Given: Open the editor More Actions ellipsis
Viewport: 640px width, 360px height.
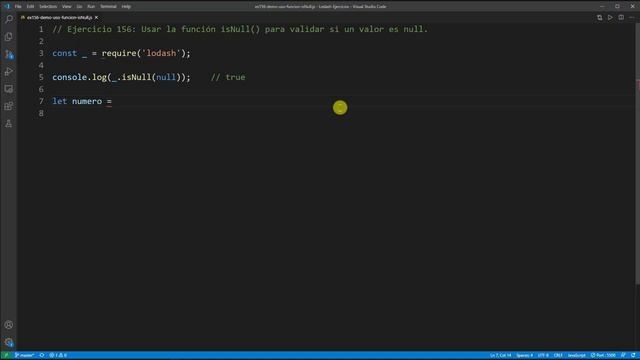Looking at the screenshot, I should pyautogui.click(x=632, y=18).
